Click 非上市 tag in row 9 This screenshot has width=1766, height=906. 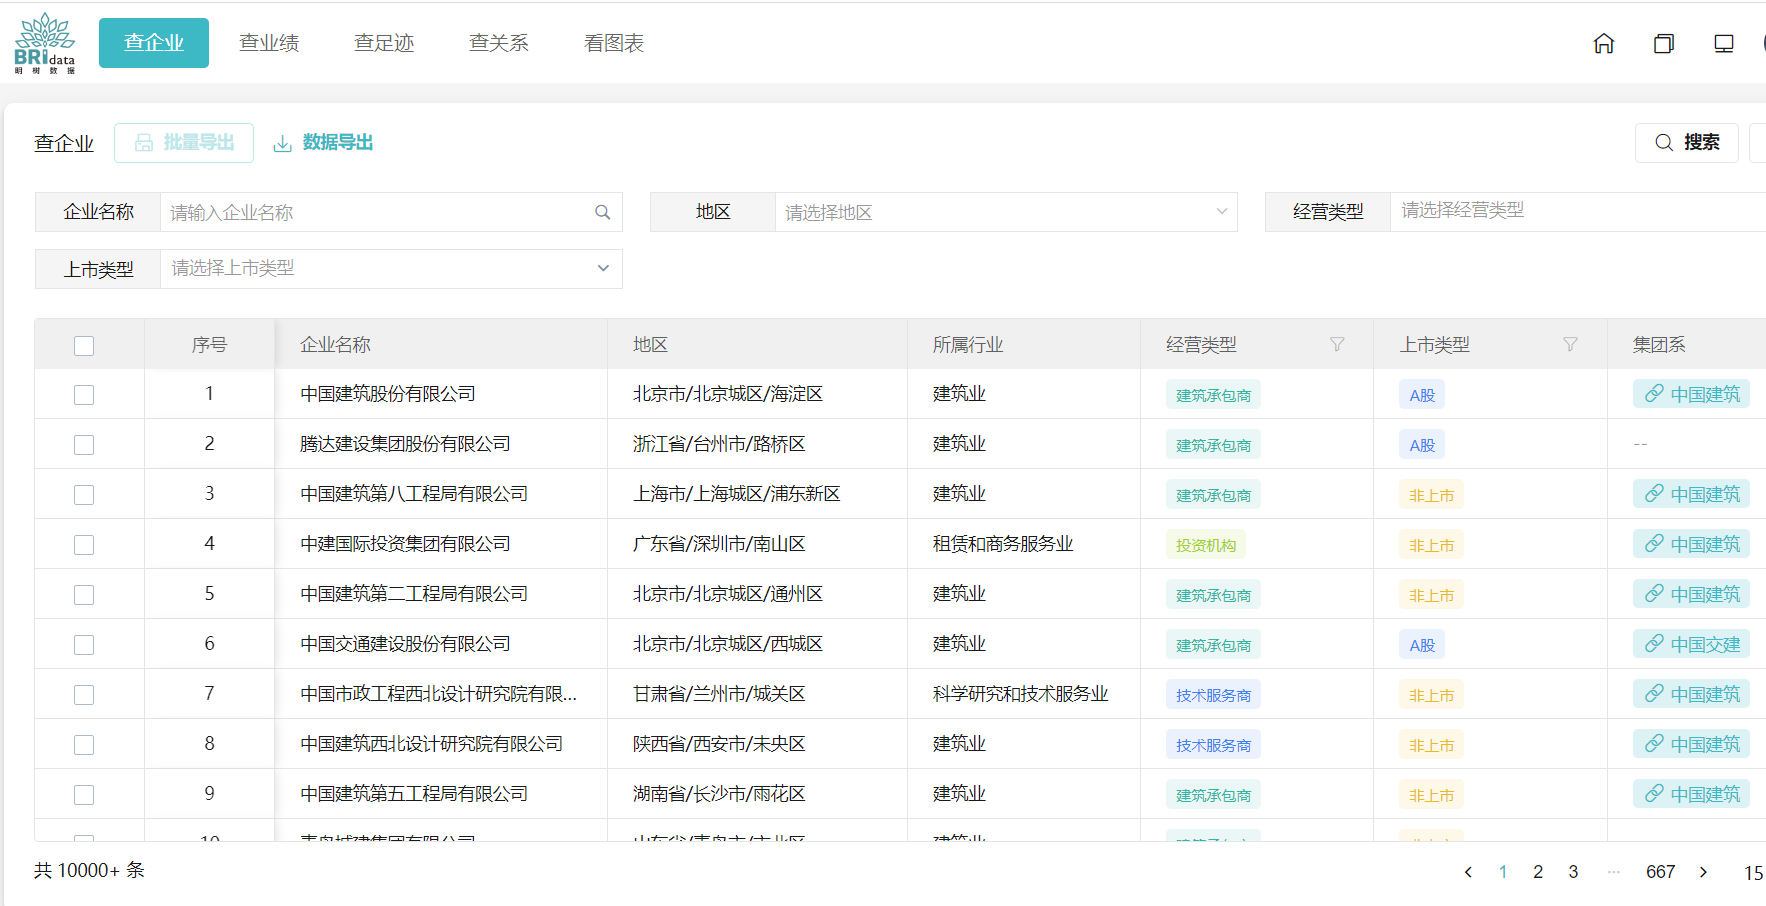coord(1431,795)
